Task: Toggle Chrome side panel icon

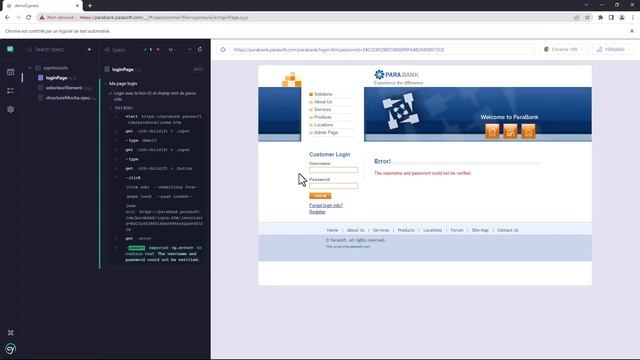Action: coord(611,18)
